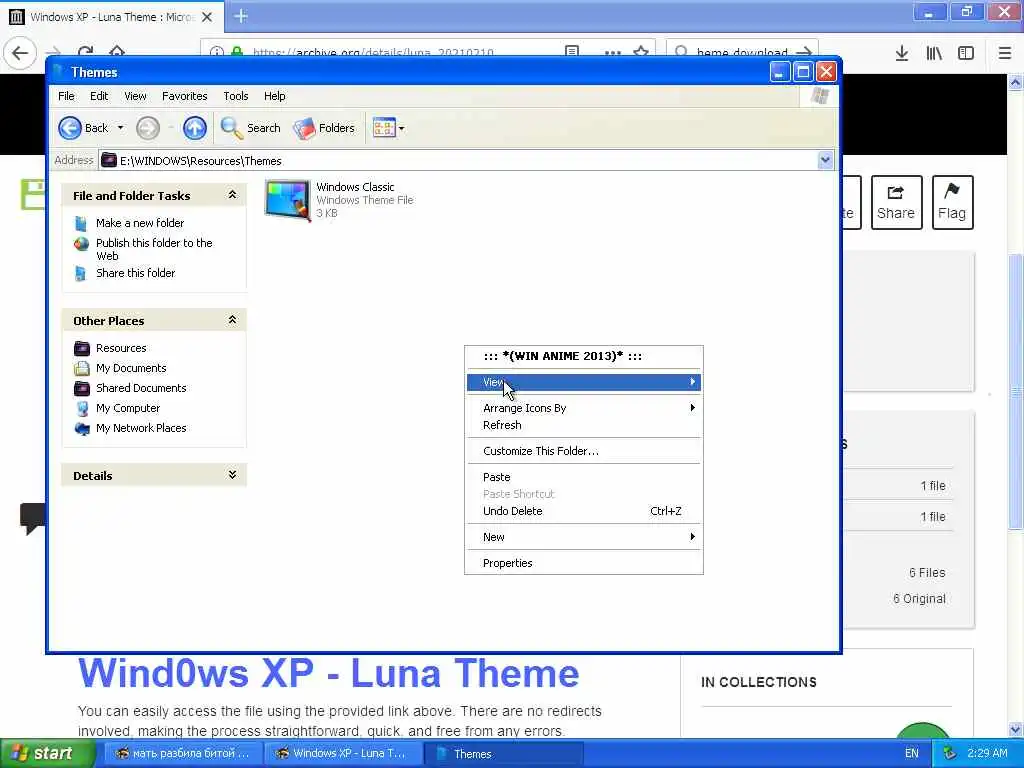Open the Back history dropdown arrow
The height and width of the screenshot is (768, 1024).
tap(120, 128)
